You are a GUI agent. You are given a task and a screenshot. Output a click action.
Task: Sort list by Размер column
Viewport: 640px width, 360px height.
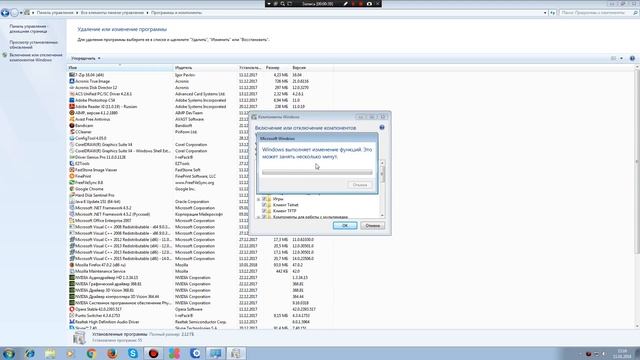pos(277,68)
